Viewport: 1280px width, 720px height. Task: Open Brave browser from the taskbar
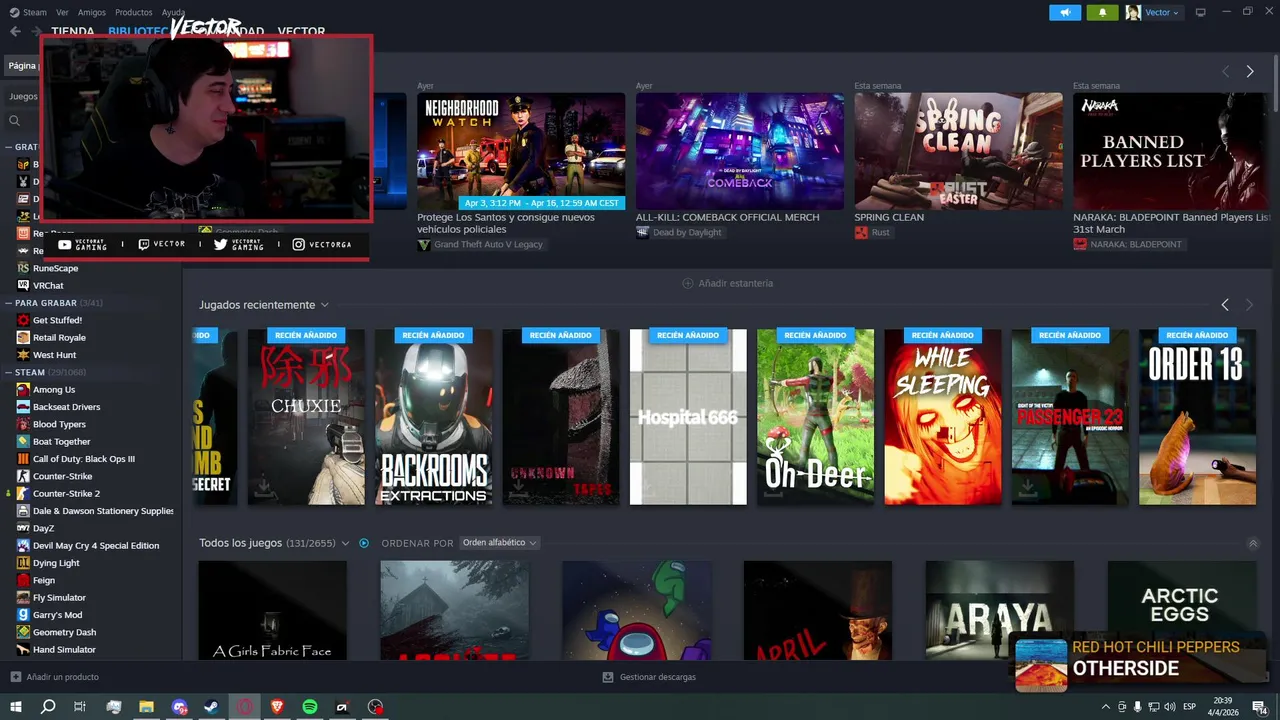(x=277, y=707)
